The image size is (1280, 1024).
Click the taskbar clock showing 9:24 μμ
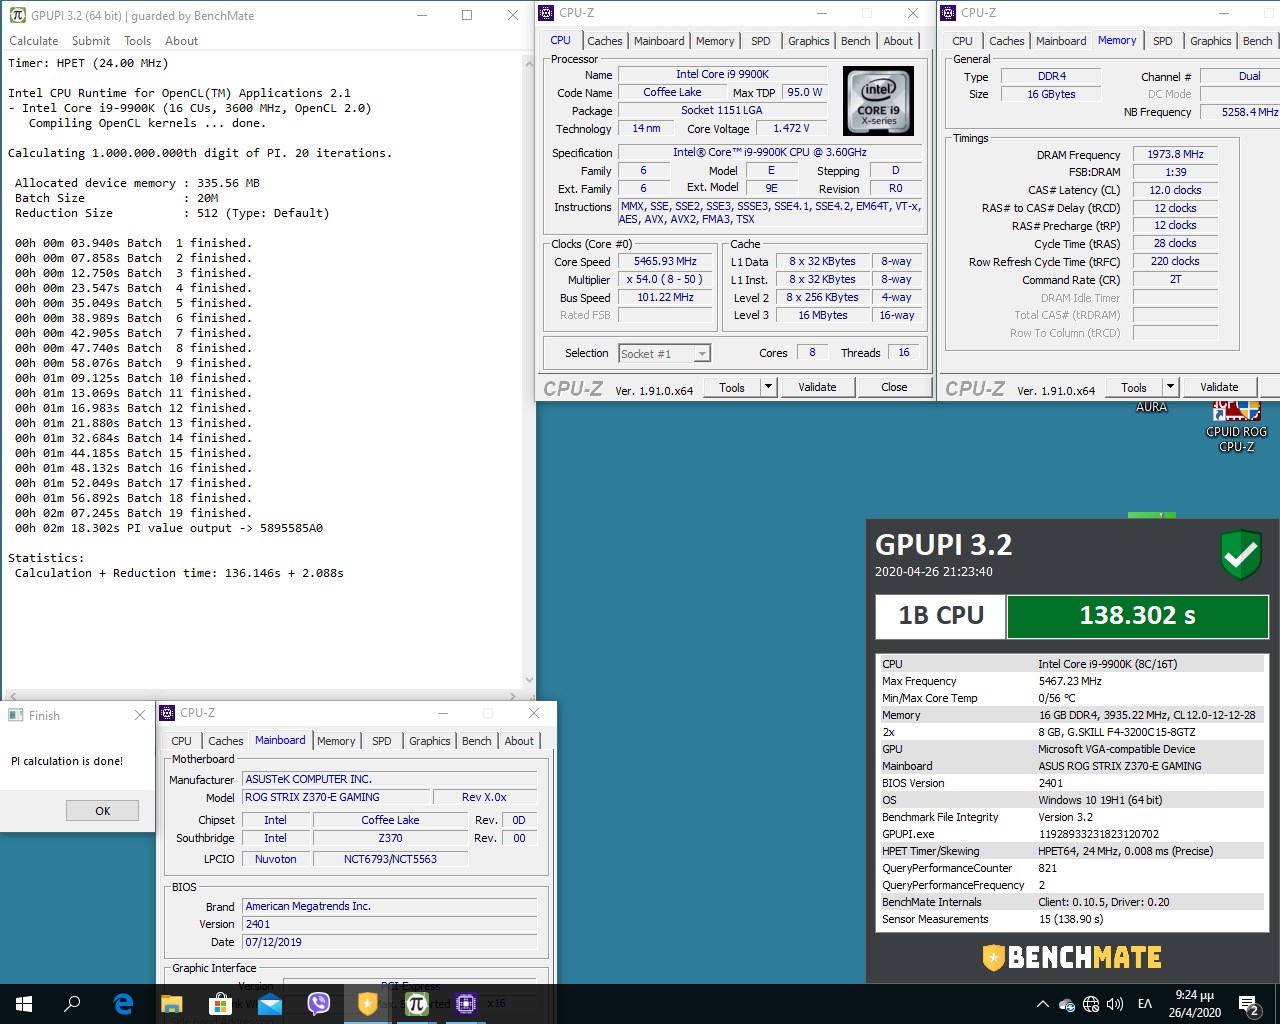(x=1194, y=1004)
